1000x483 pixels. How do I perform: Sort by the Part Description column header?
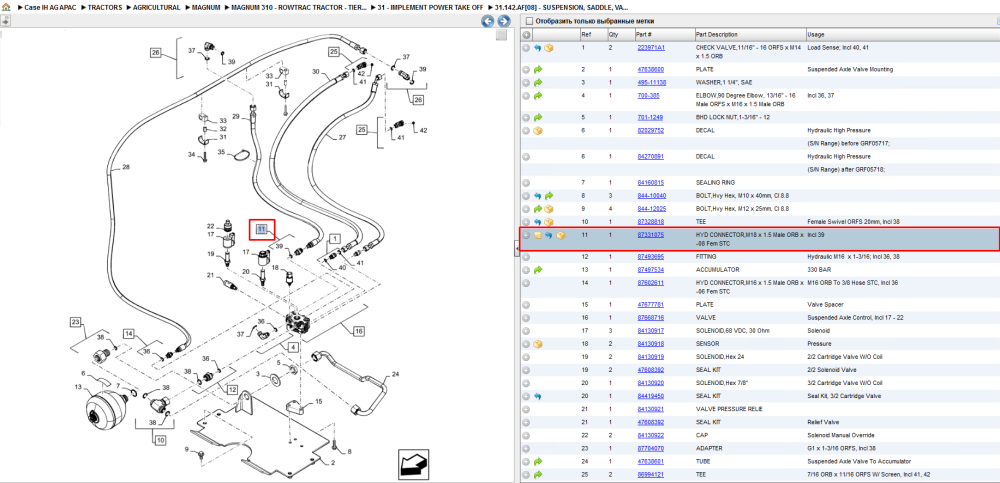click(717, 34)
